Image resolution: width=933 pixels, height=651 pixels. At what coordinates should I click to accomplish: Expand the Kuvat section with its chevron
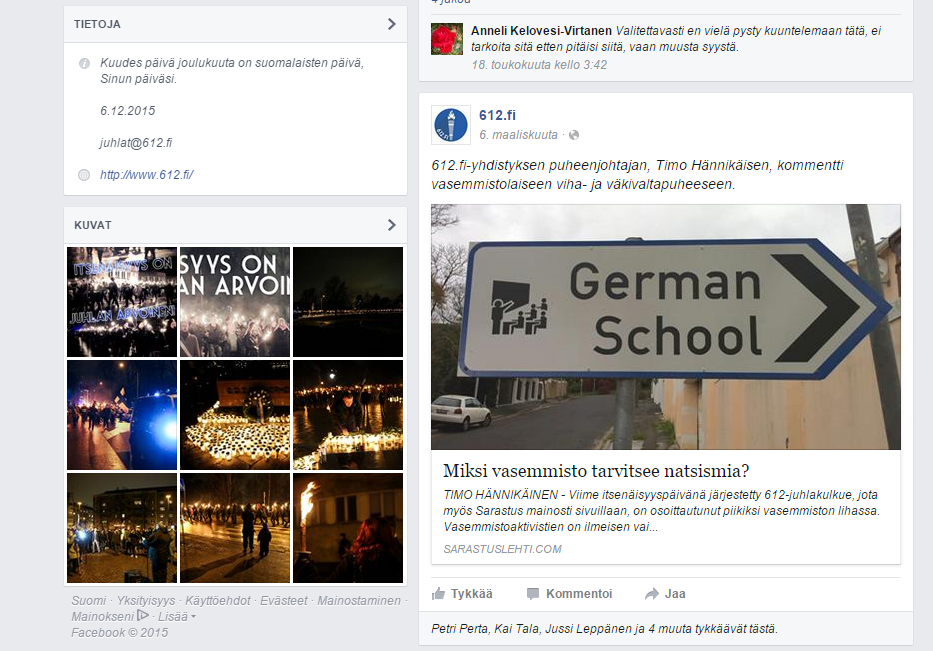point(391,225)
